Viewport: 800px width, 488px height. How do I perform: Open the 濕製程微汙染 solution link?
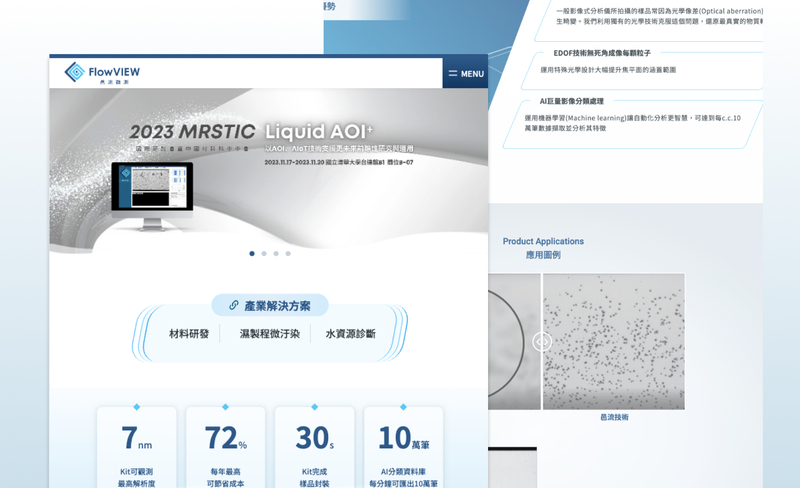pyautogui.click(x=269, y=334)
